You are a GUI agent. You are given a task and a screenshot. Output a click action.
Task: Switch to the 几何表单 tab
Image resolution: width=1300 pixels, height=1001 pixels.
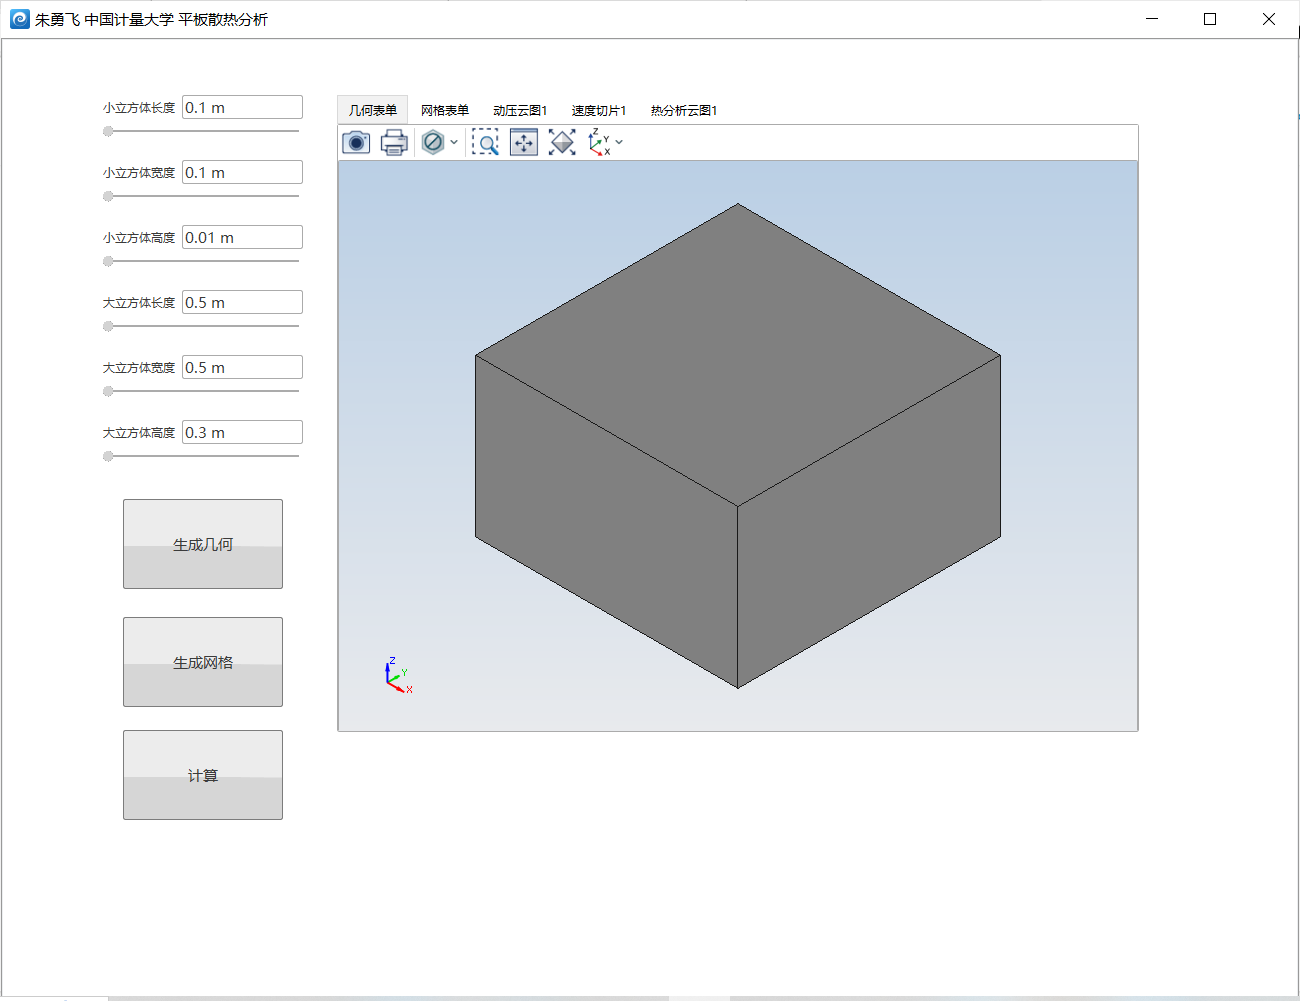click(x=373, y=110)
